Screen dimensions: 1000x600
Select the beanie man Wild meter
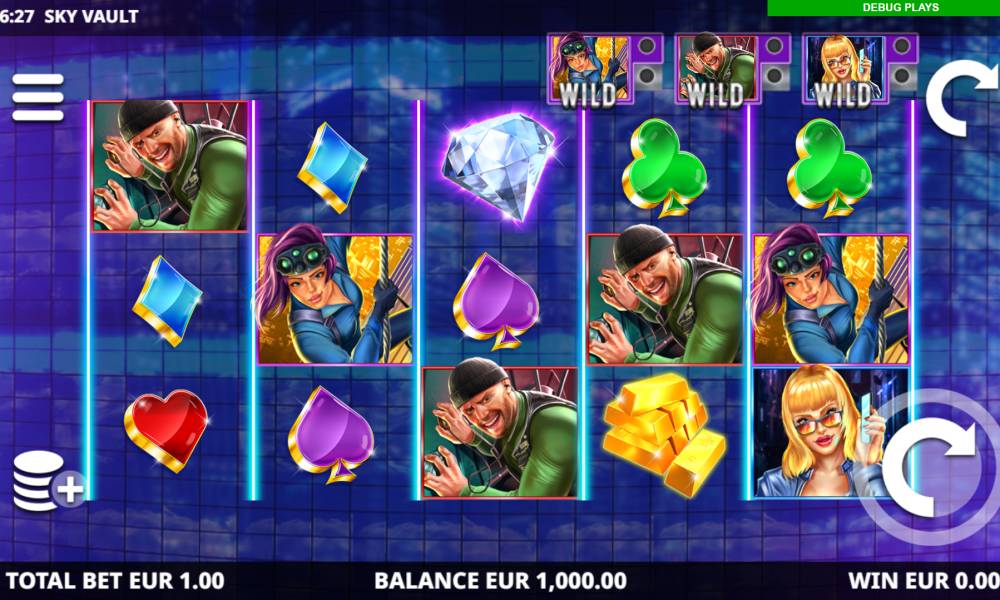coord(732,69)
